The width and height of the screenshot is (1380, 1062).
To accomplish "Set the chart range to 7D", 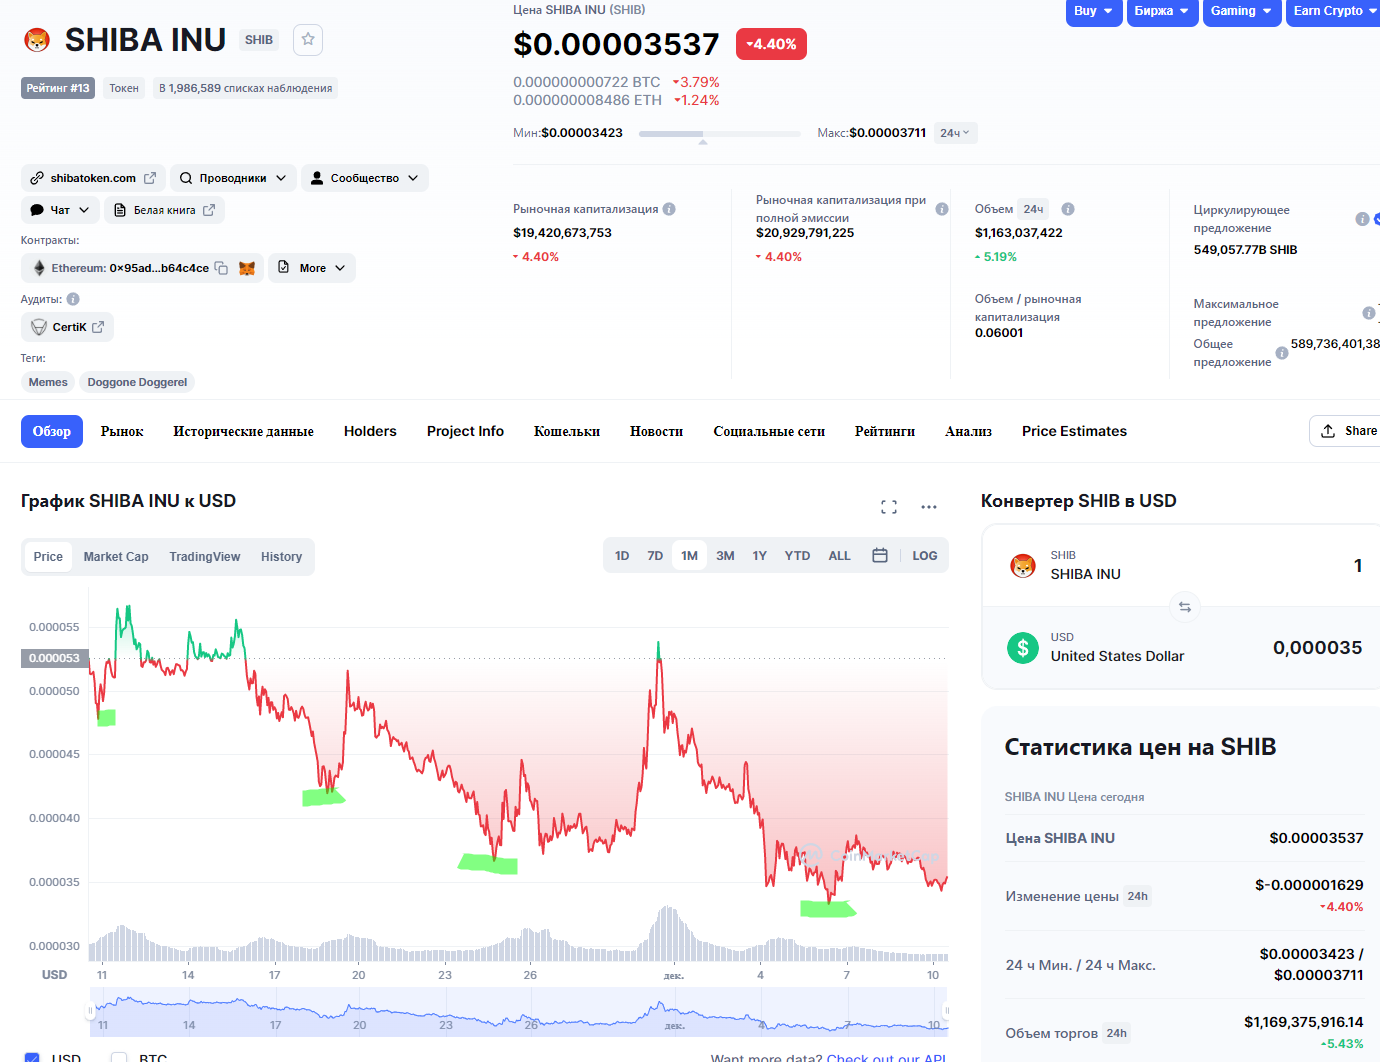I will [655, 556].
